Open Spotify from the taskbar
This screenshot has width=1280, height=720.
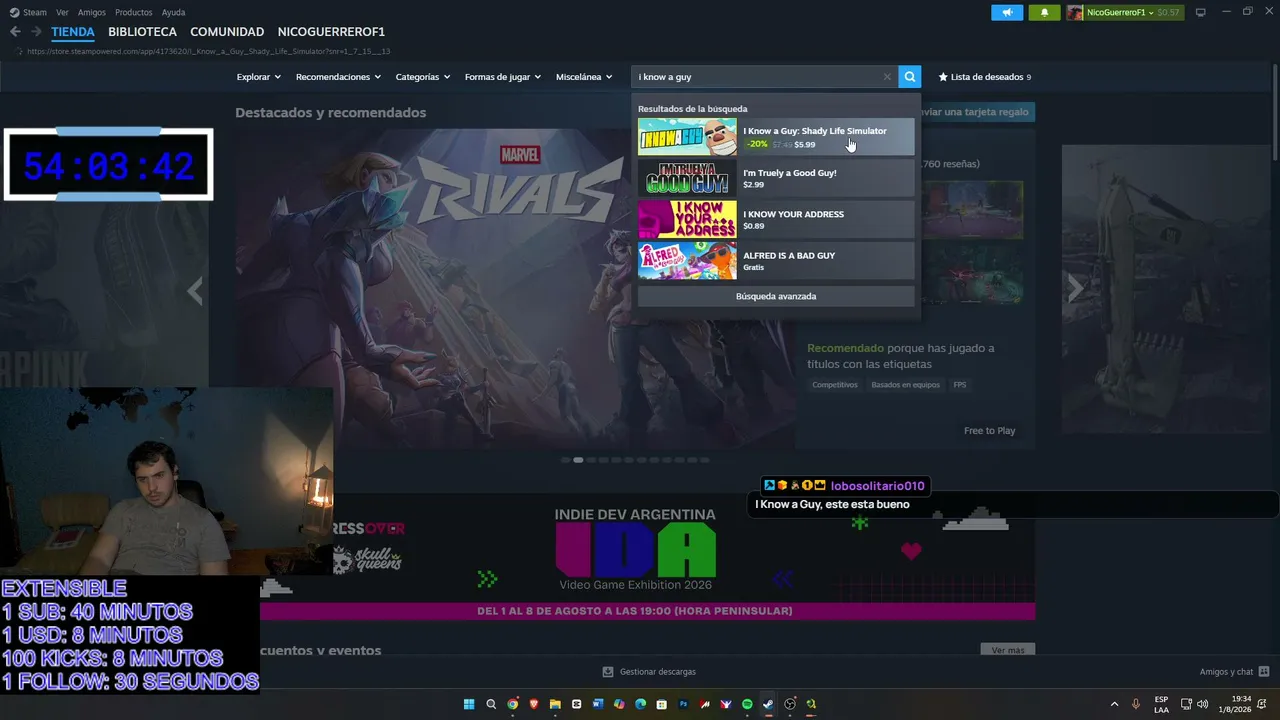pos(747,704)
